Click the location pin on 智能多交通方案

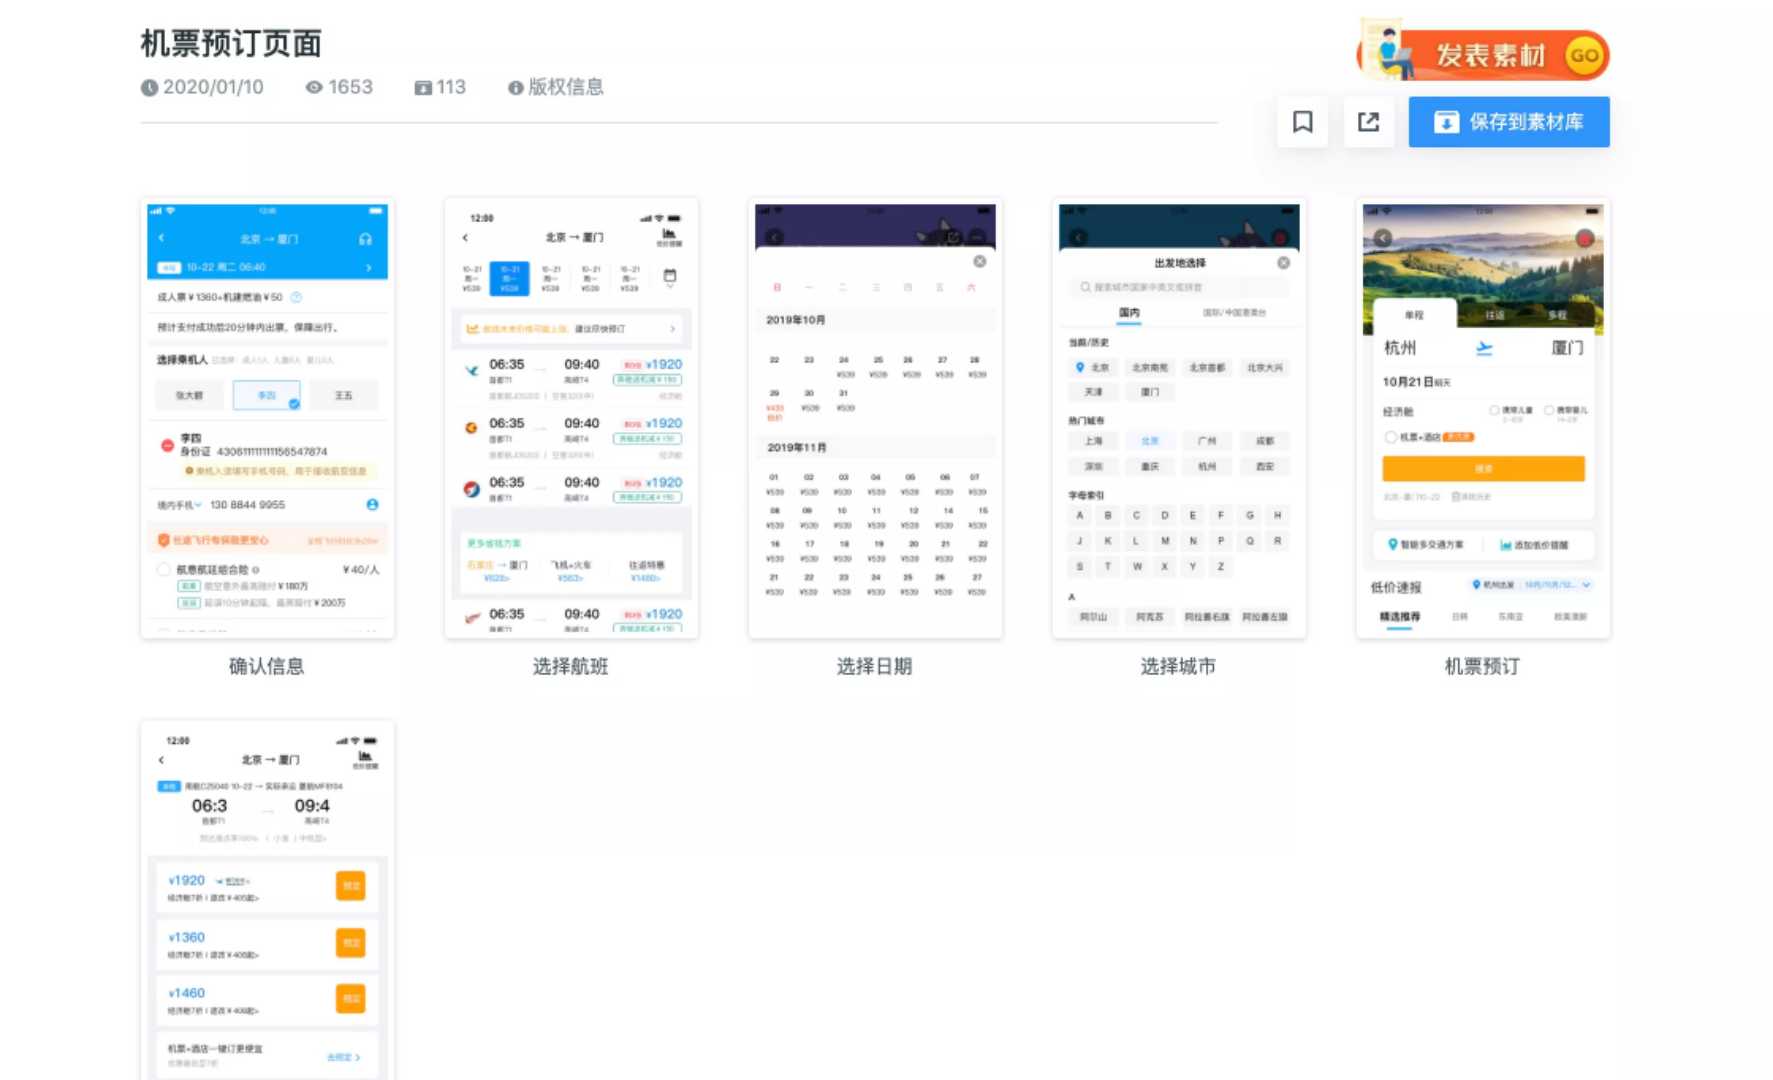click(x=1394, y=545)
